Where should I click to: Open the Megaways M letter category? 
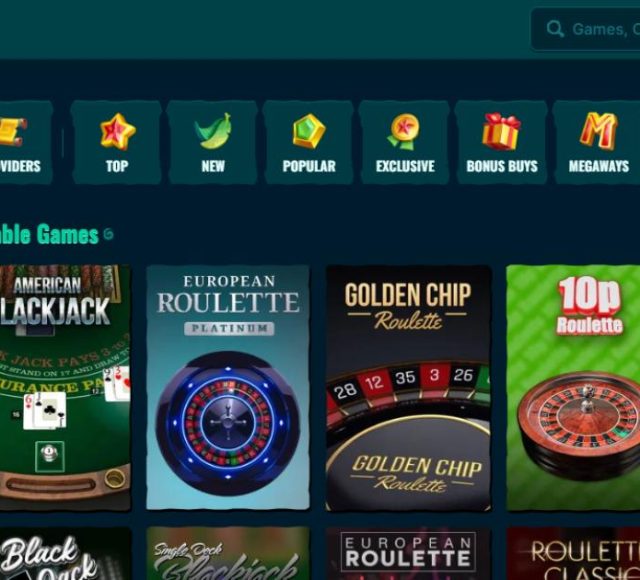tap(598, 131)
